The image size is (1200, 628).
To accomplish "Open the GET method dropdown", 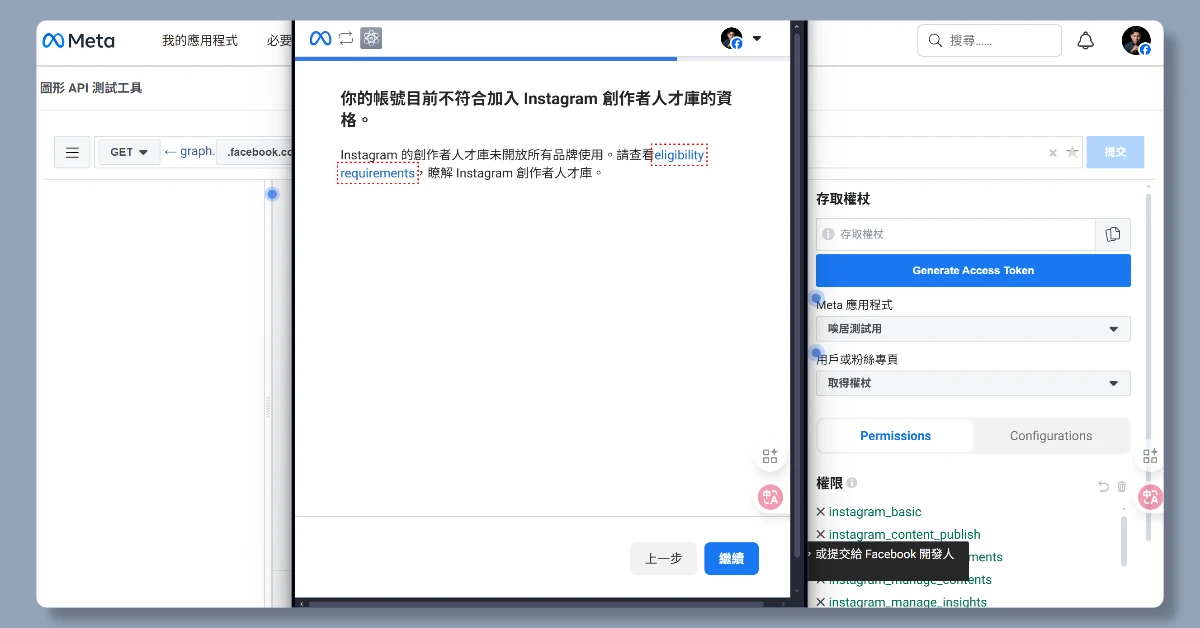I will [x=129, y=152].
